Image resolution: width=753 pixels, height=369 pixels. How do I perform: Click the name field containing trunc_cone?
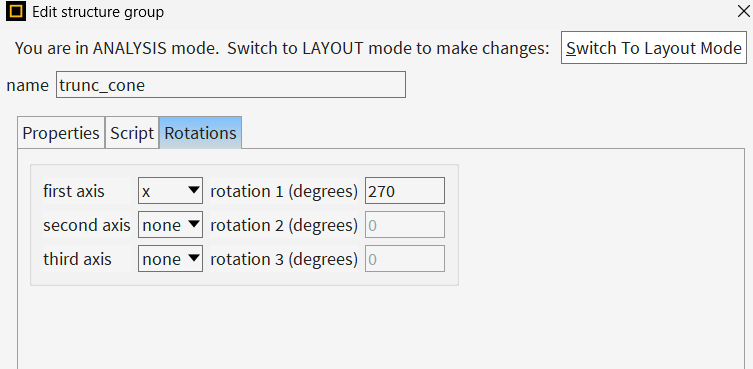click(231, 85)
